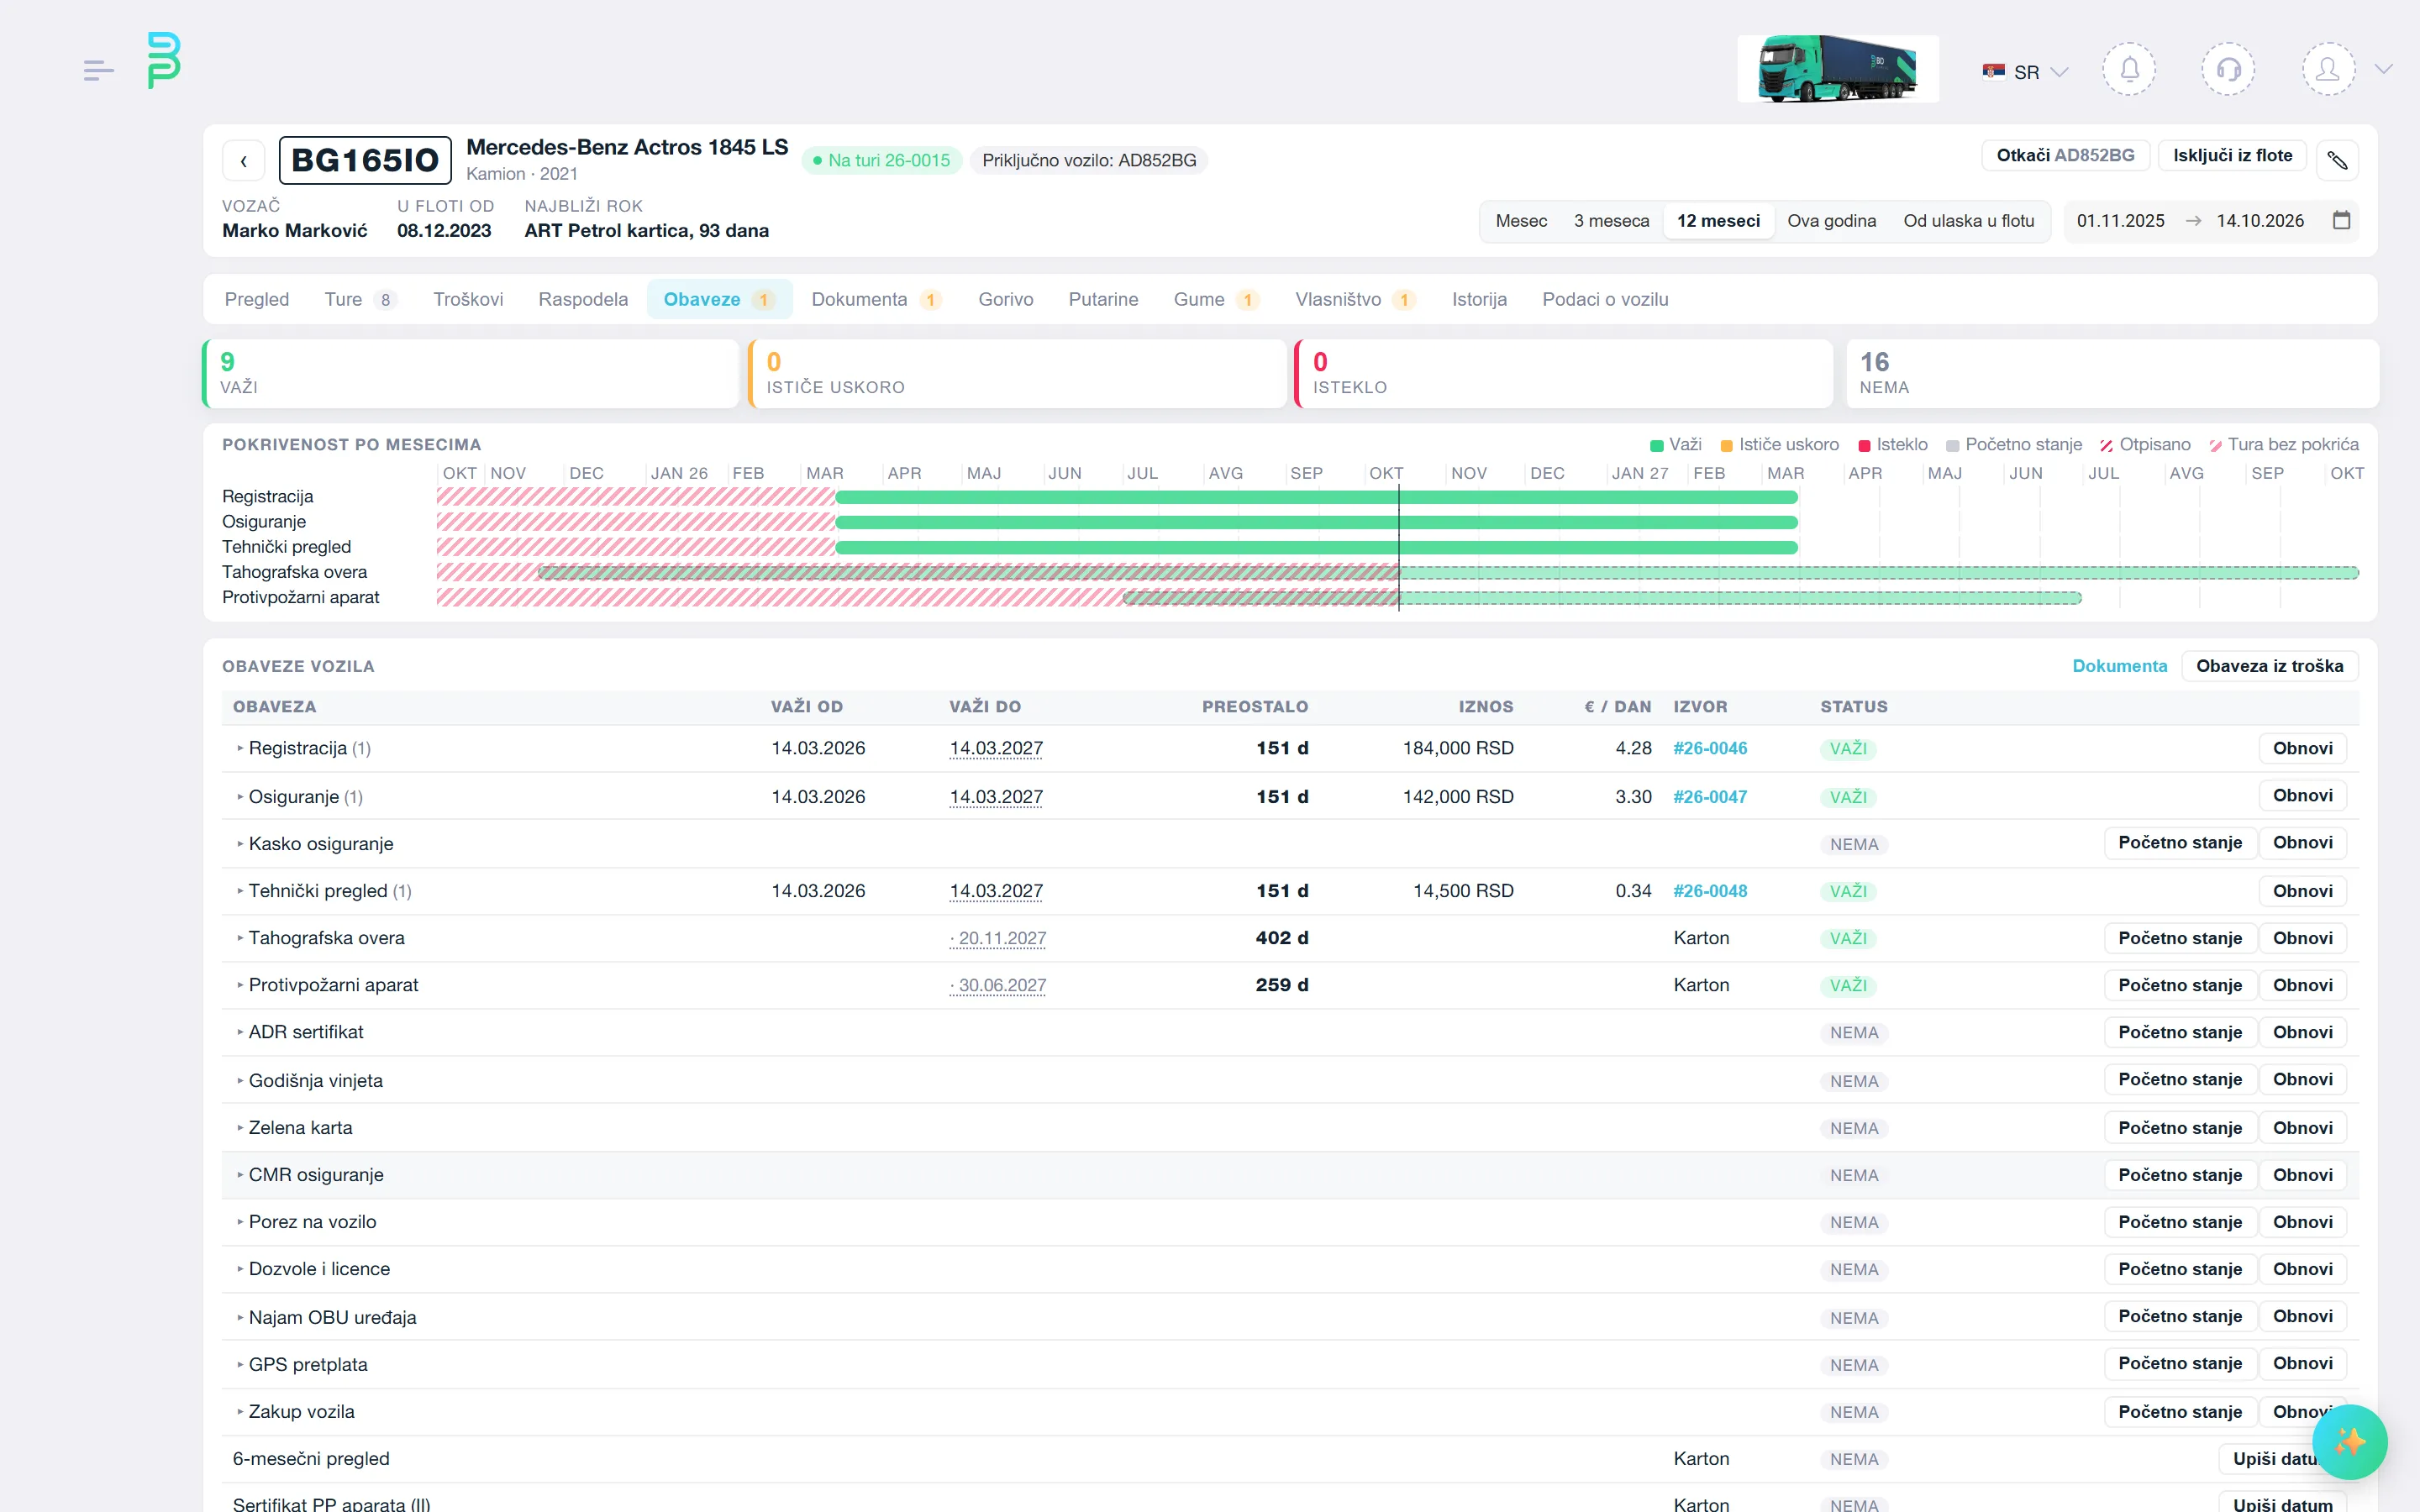The height and width of the screenshot is (1512, 2420).
Task: Expand the Kasko osiguranje row
Action: coord(240,844)
